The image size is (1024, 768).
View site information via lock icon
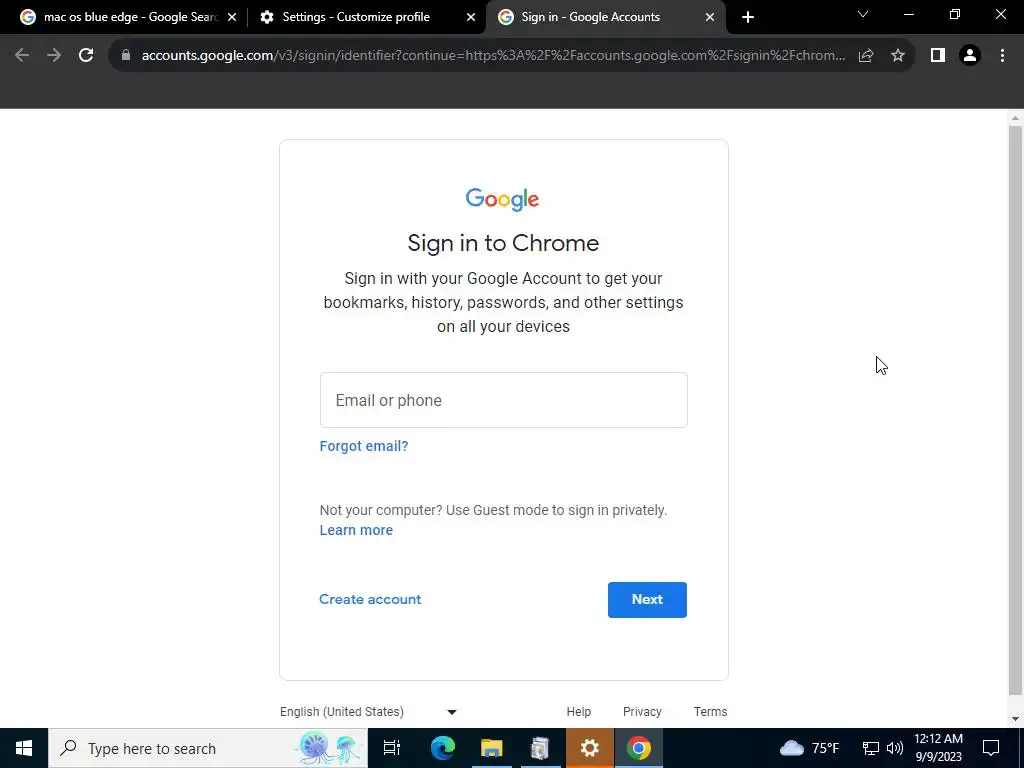pos(126,56)
